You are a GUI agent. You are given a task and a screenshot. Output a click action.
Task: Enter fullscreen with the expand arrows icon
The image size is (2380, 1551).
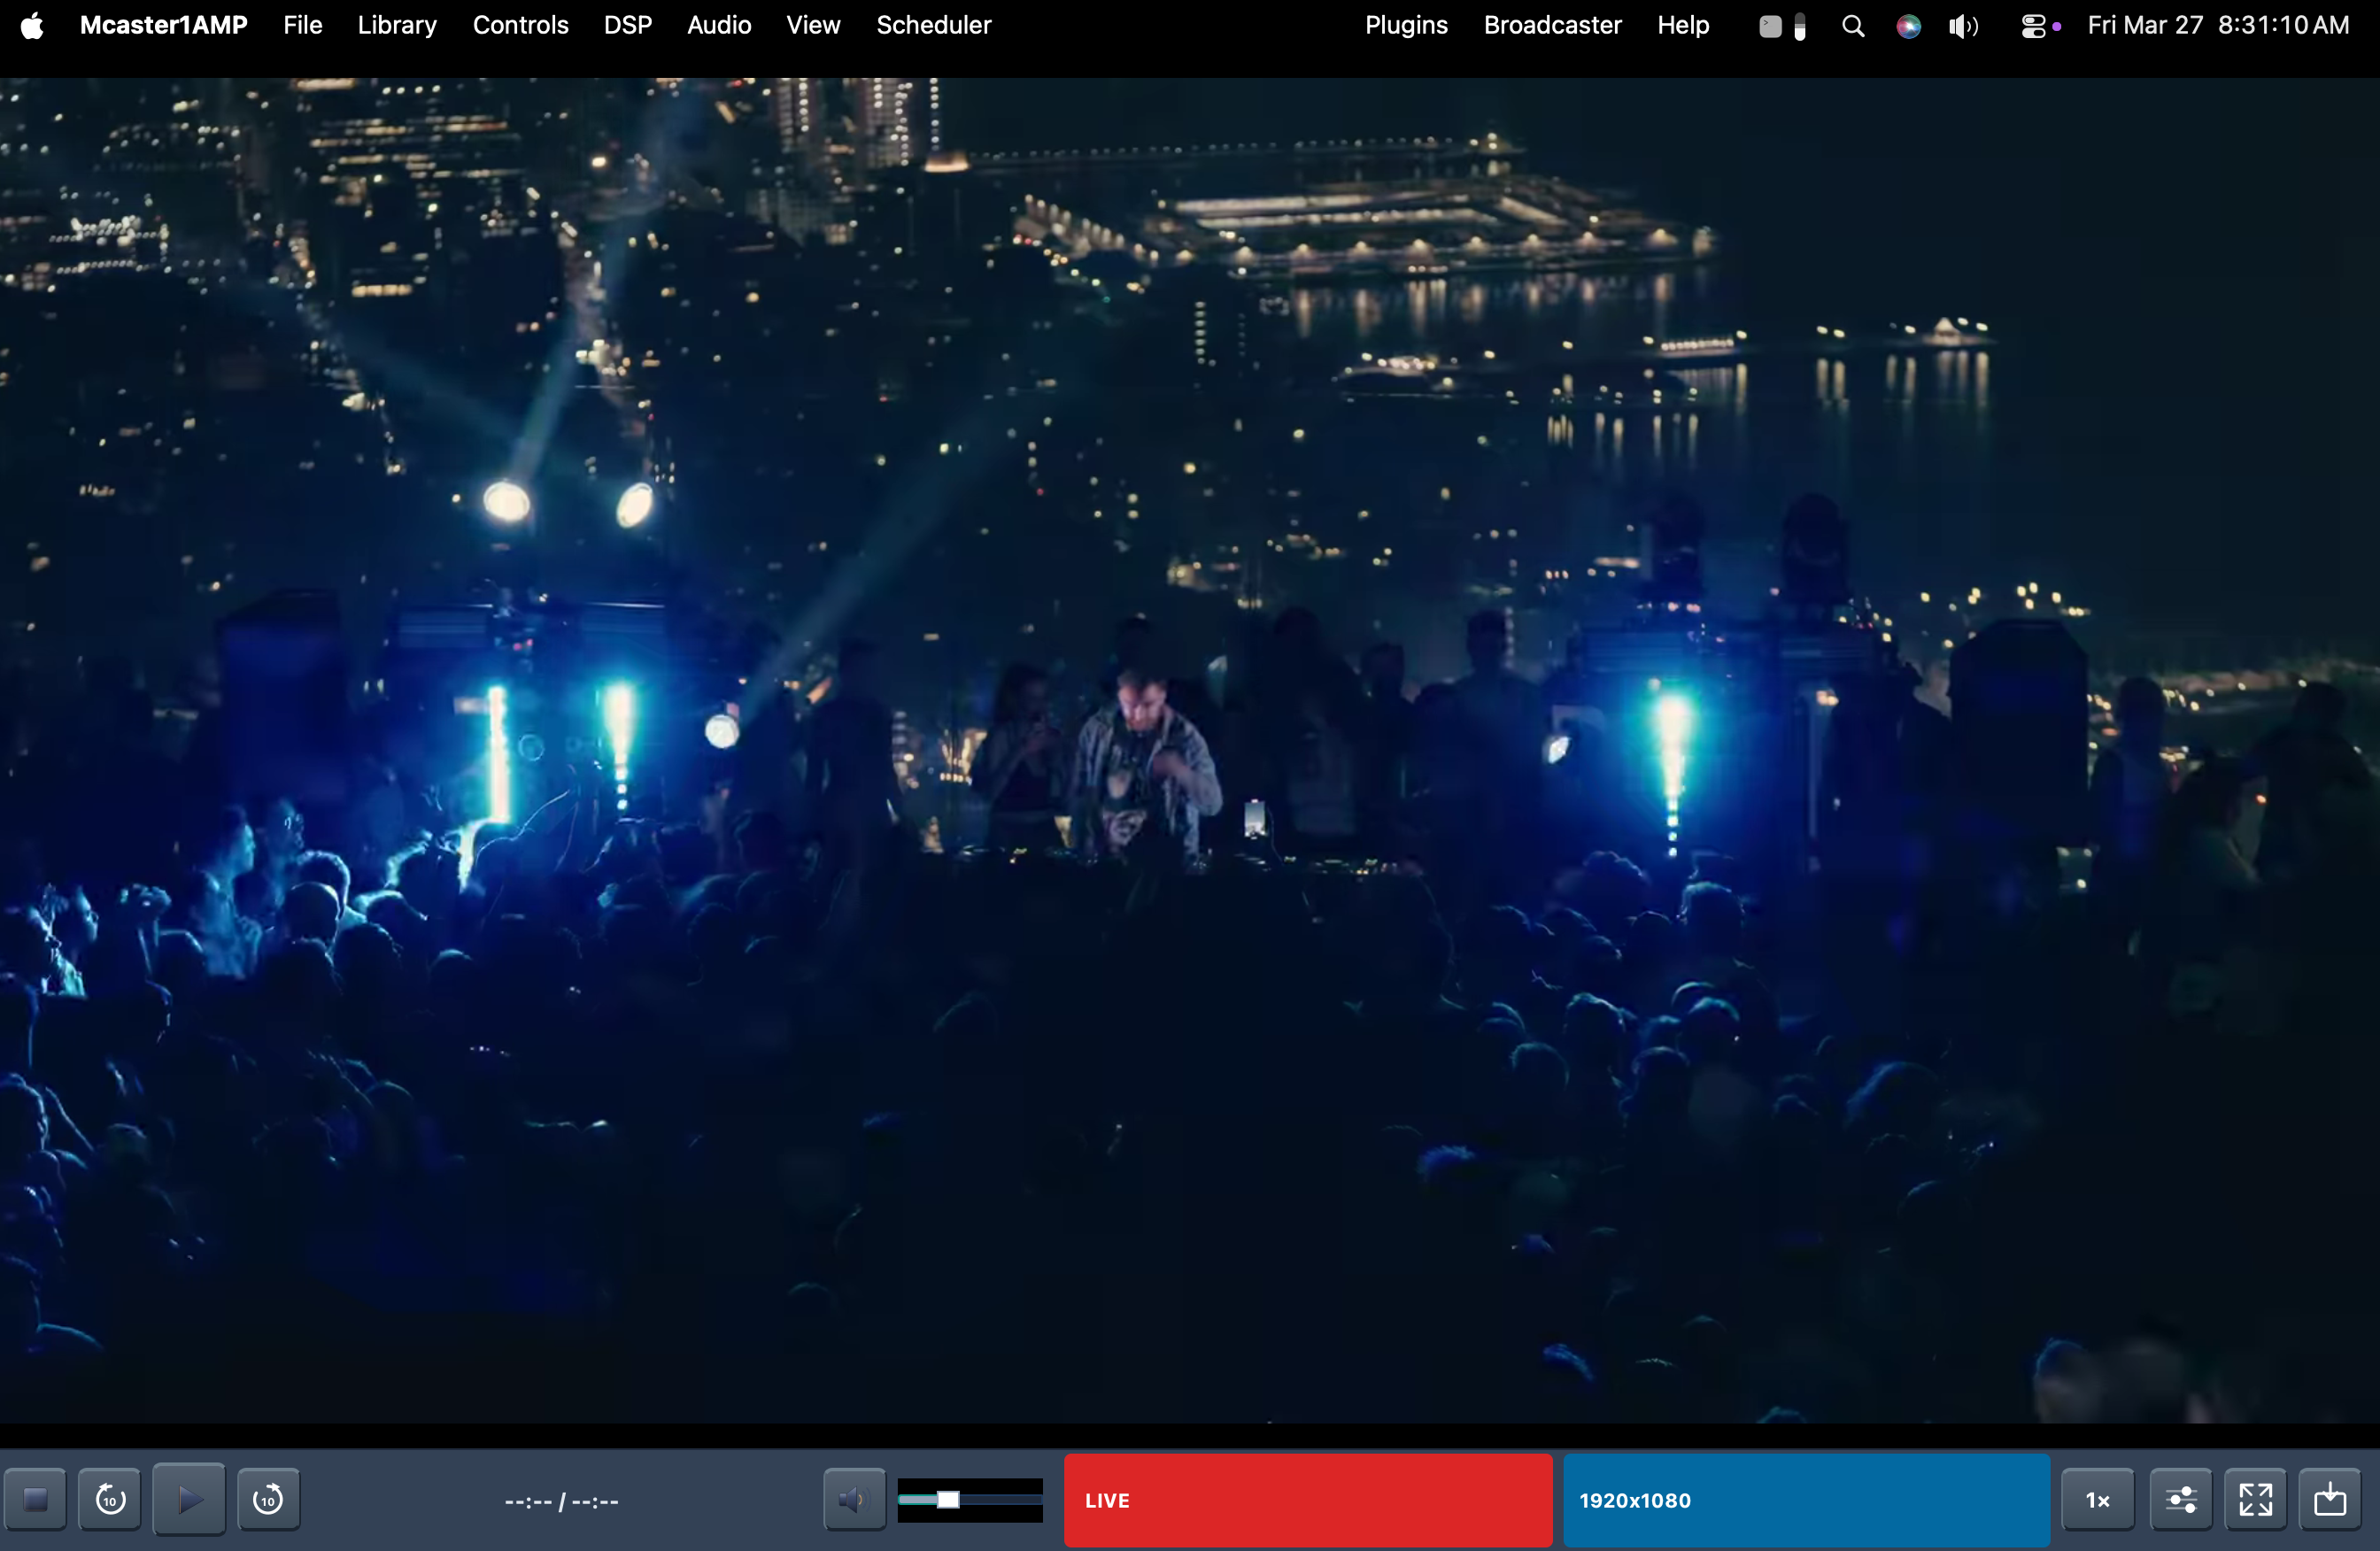[x=2257, y=1500]
